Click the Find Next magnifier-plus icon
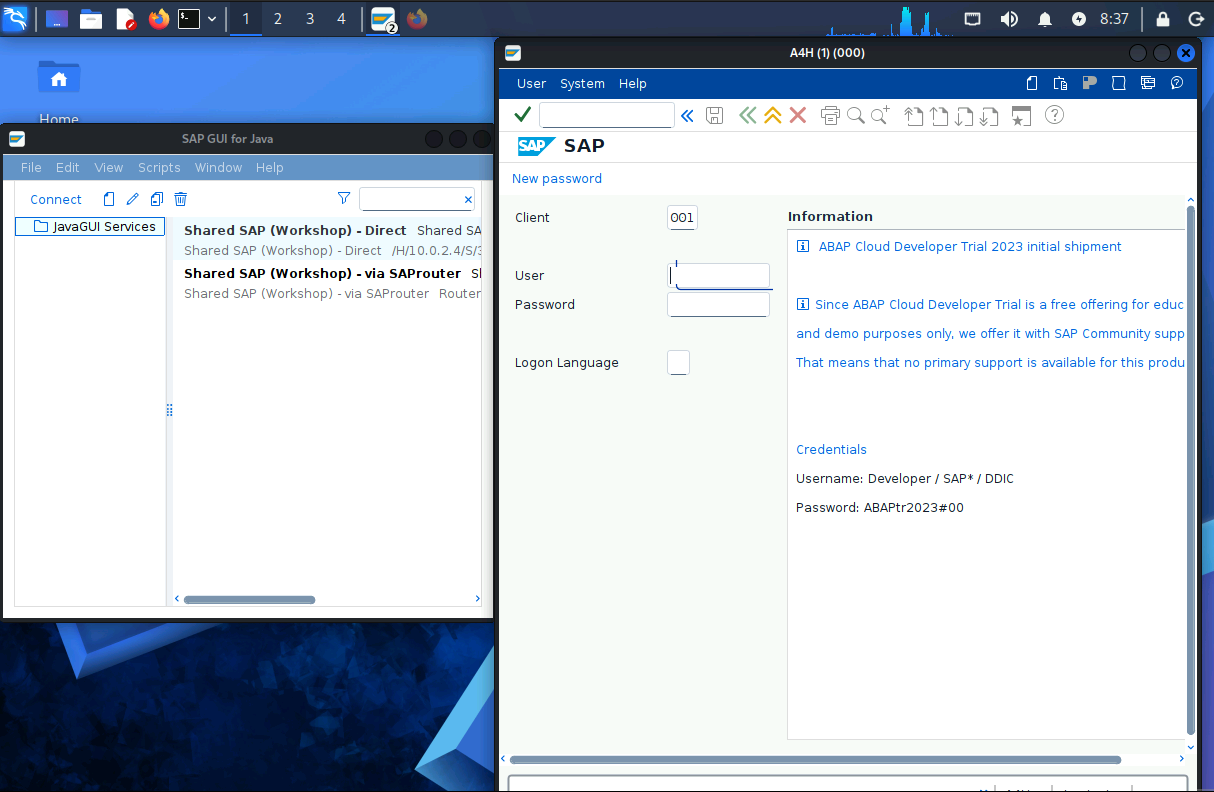The height and width of the screenshot is (792, 1214). (x=880, y=115)
